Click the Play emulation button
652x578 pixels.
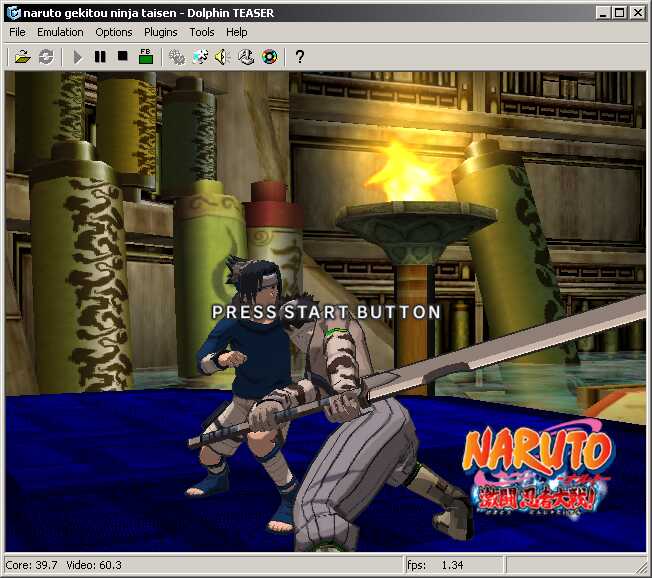click(77, 57)
